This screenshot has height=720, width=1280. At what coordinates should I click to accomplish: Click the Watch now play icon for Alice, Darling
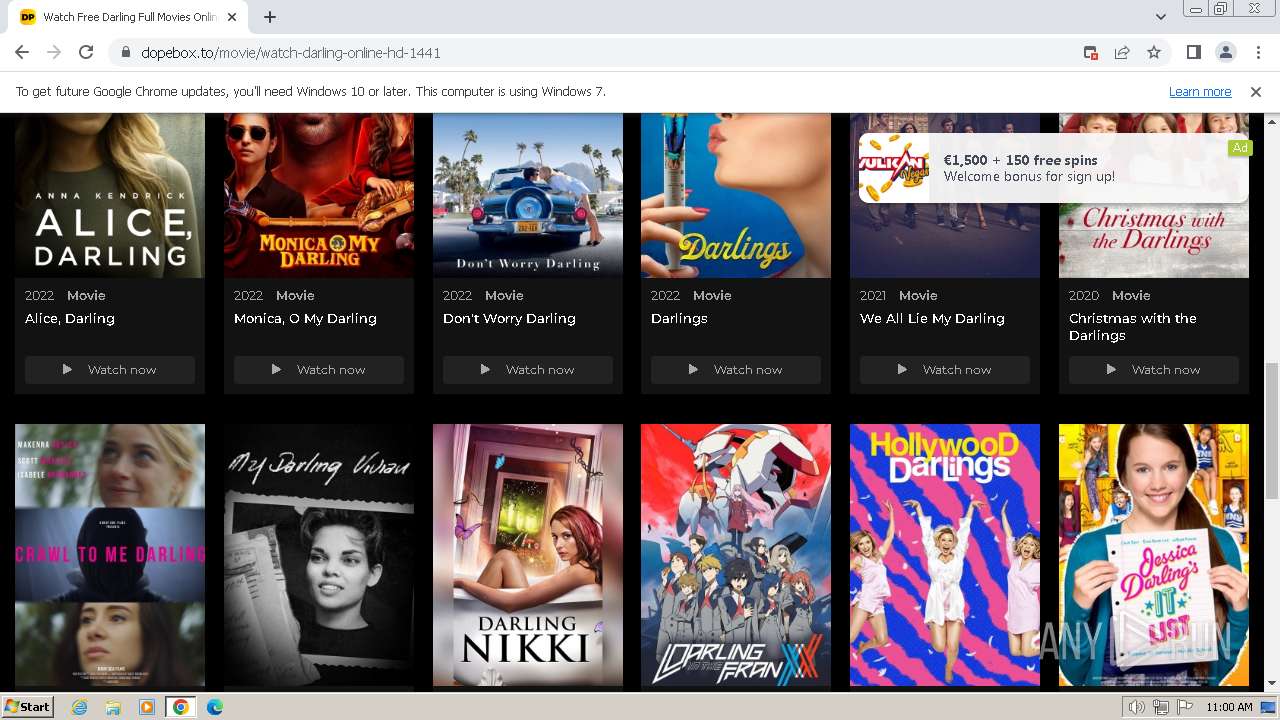coord(67,370)
